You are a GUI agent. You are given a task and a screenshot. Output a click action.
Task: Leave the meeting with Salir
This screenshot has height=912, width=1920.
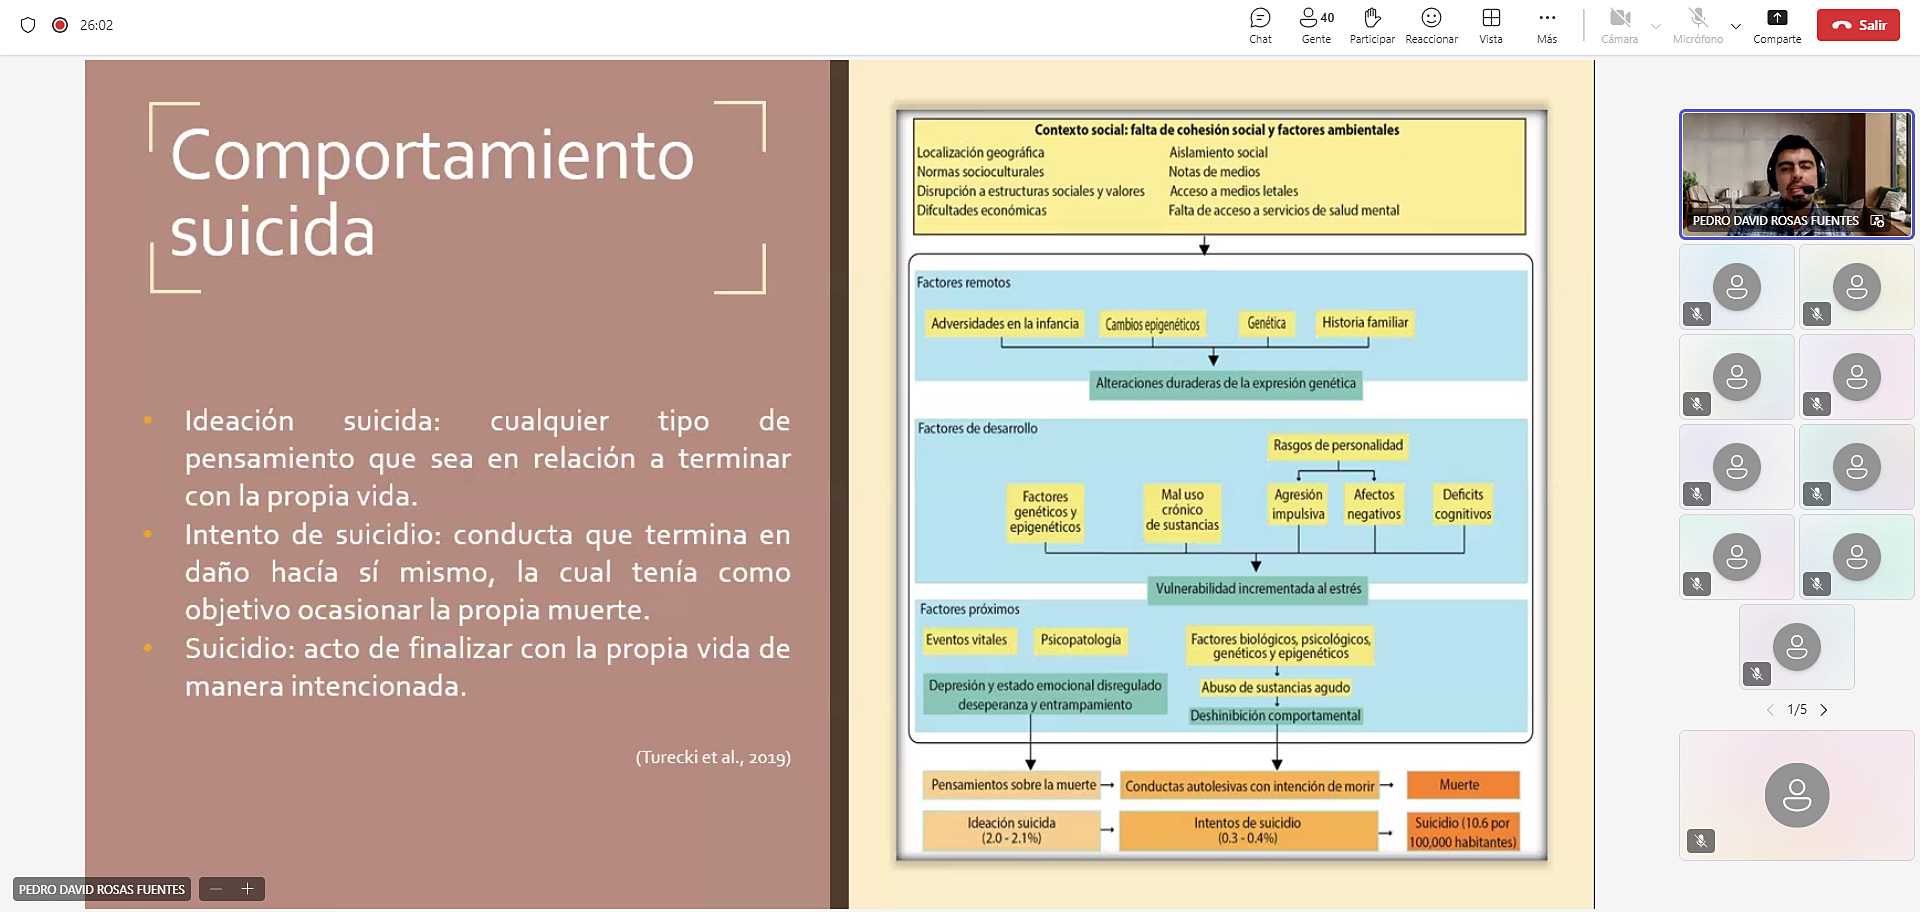[1858, 25]
